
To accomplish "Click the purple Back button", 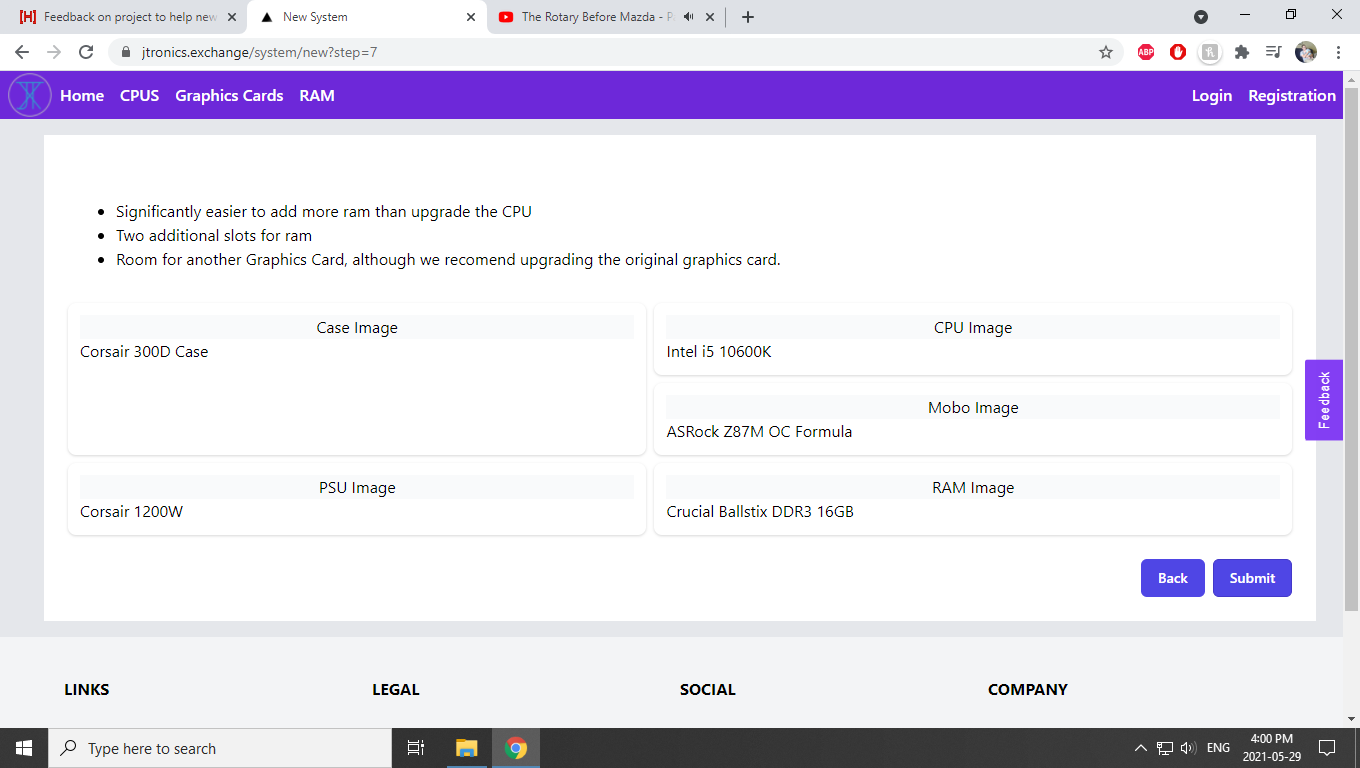I will click(x=1173, y=578).
